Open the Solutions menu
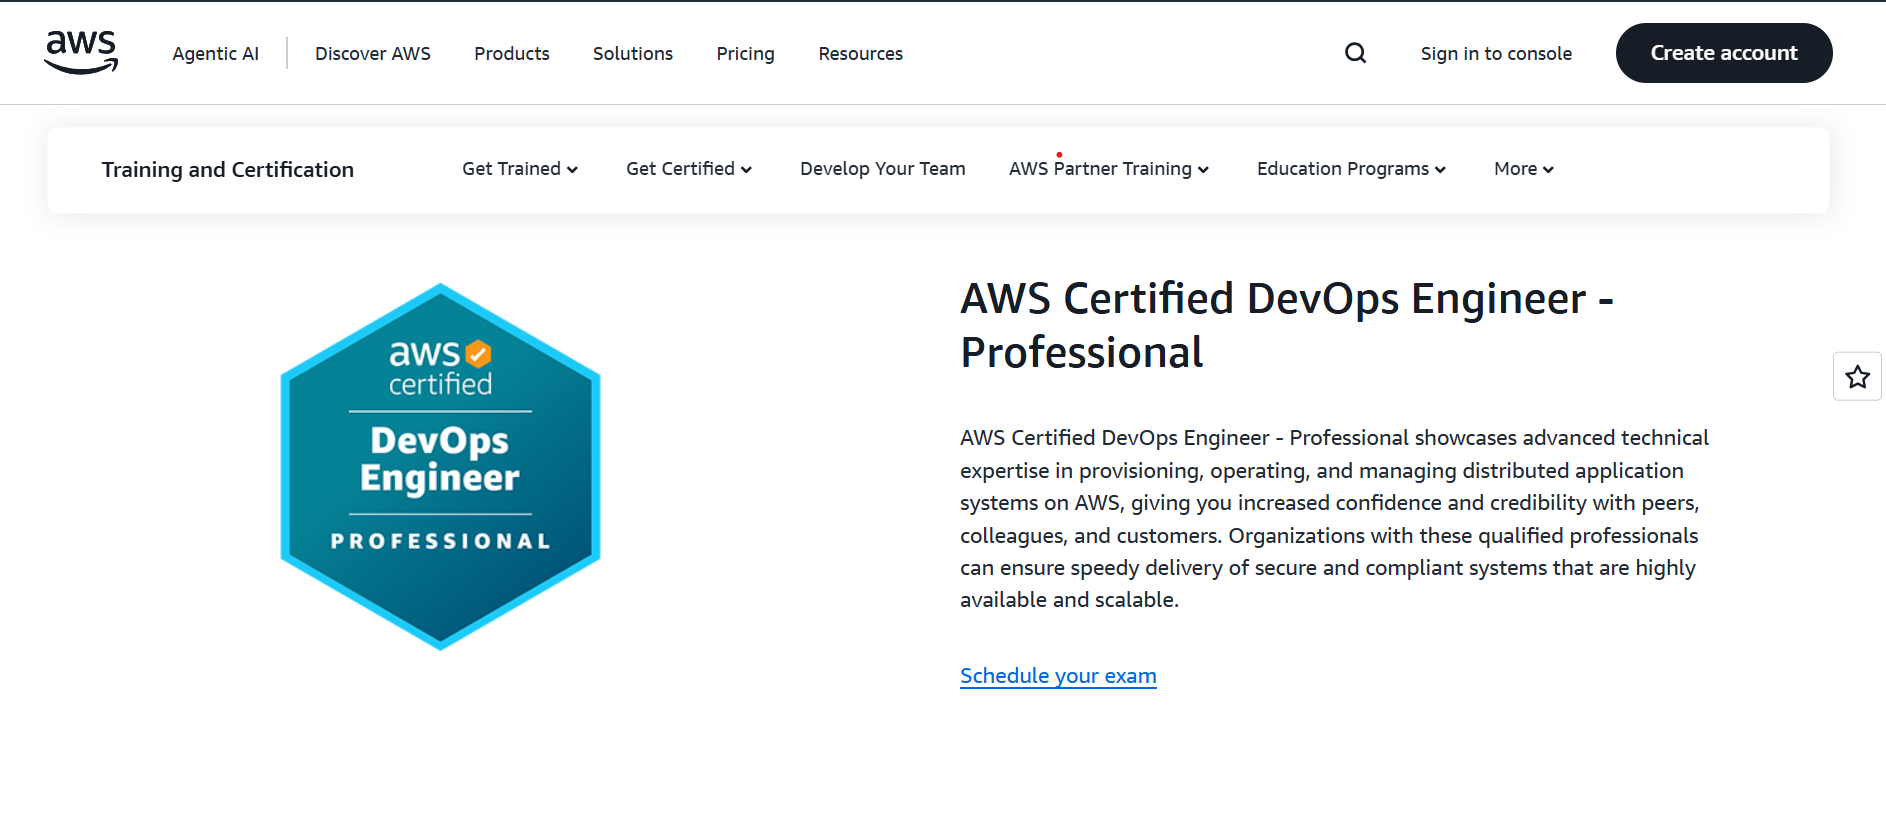 [x=632, y=54]
